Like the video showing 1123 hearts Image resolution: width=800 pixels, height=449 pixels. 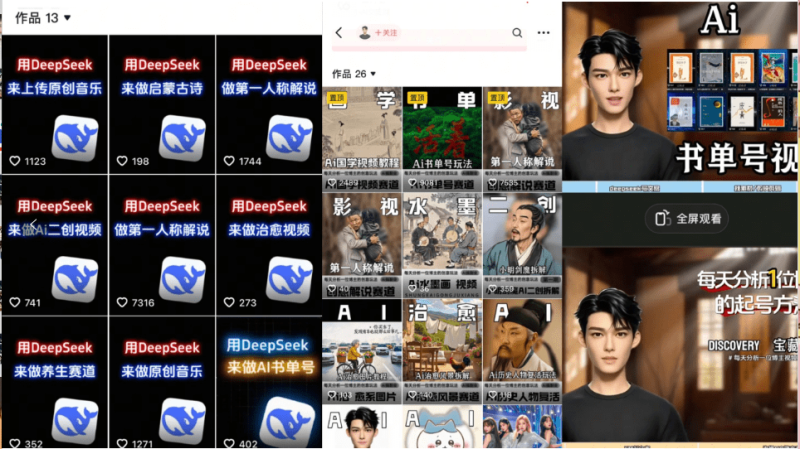(15, 161)
